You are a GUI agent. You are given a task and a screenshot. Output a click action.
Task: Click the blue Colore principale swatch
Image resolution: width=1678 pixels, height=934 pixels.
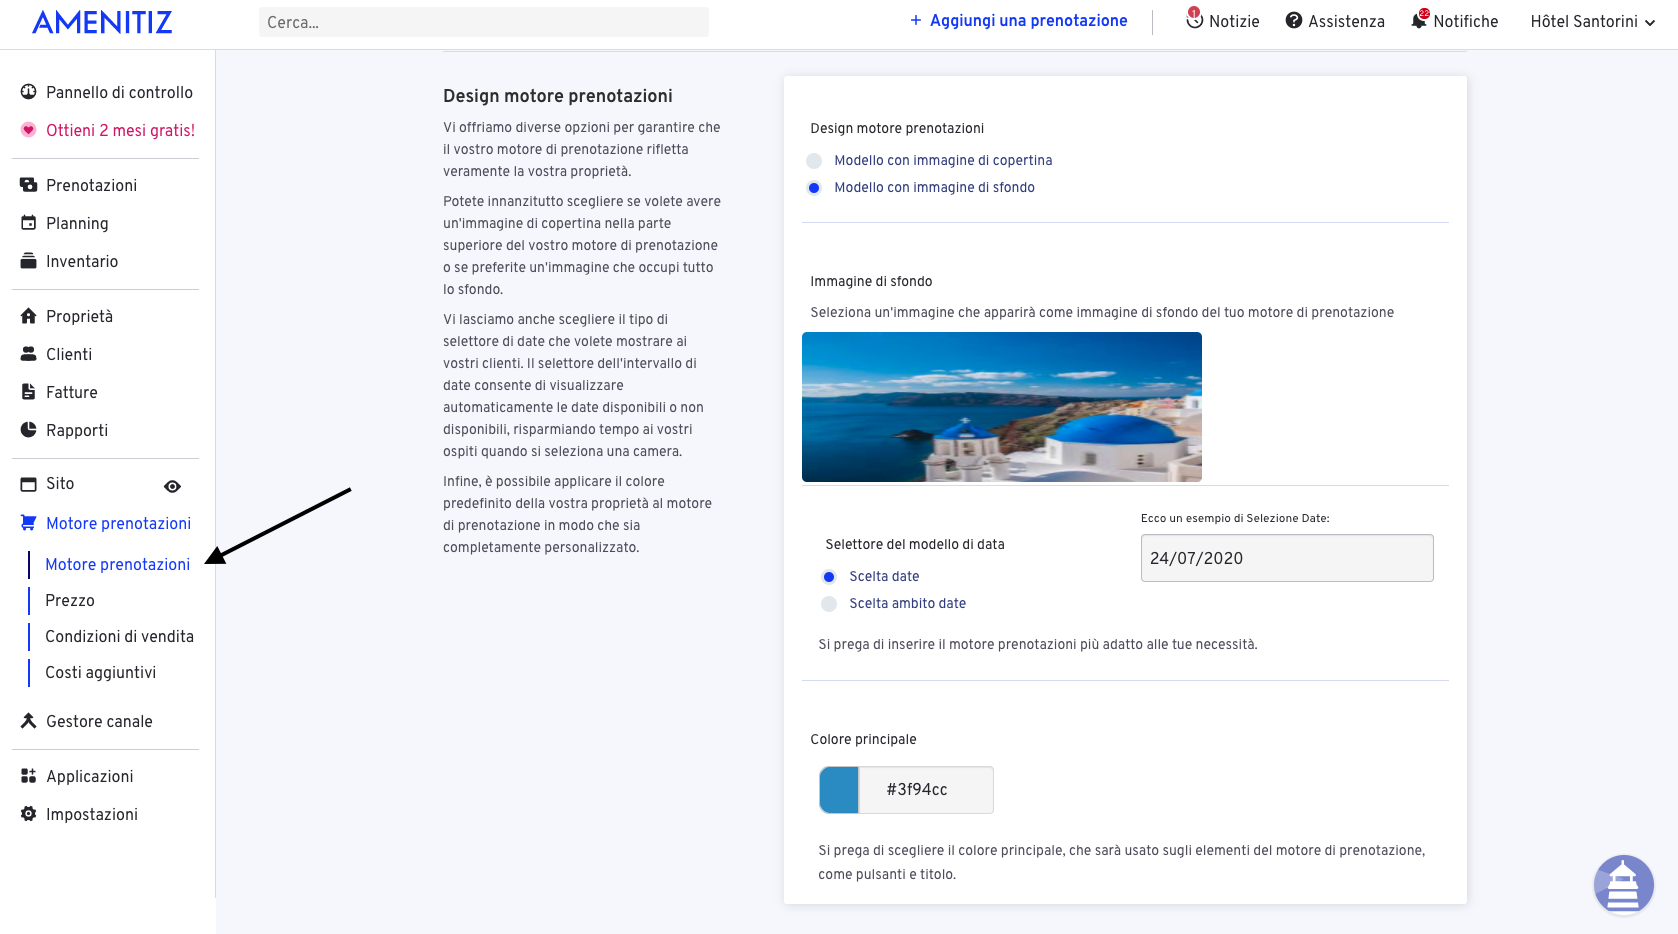(839, 790)
